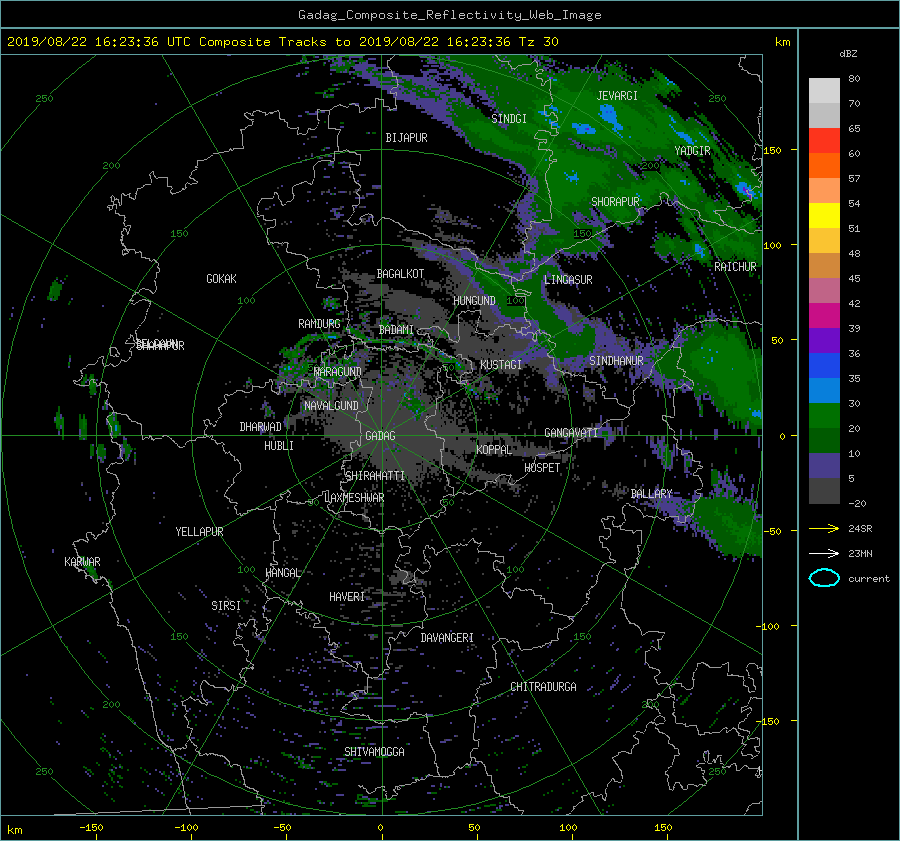Click the NARAGUND city label
Screen dimensions: 900x841
point(338,372)
